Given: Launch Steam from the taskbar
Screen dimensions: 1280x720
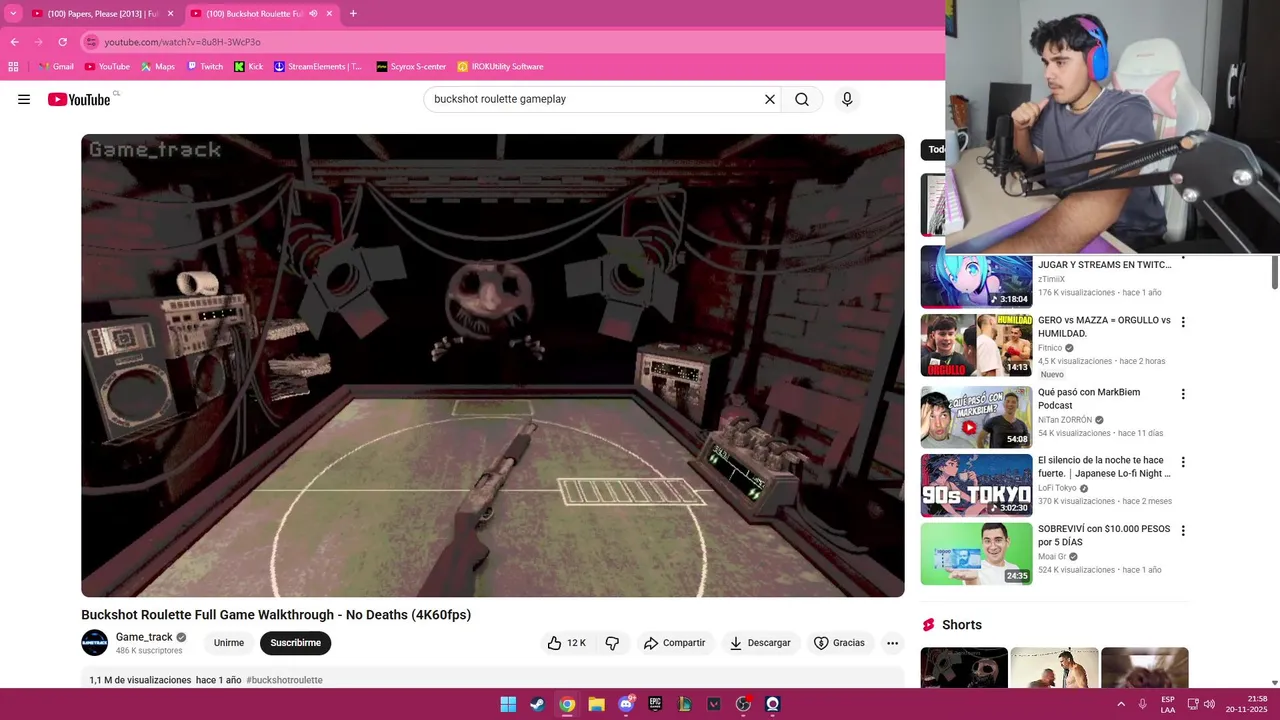Looking at the screenshot, I should 537,704.
